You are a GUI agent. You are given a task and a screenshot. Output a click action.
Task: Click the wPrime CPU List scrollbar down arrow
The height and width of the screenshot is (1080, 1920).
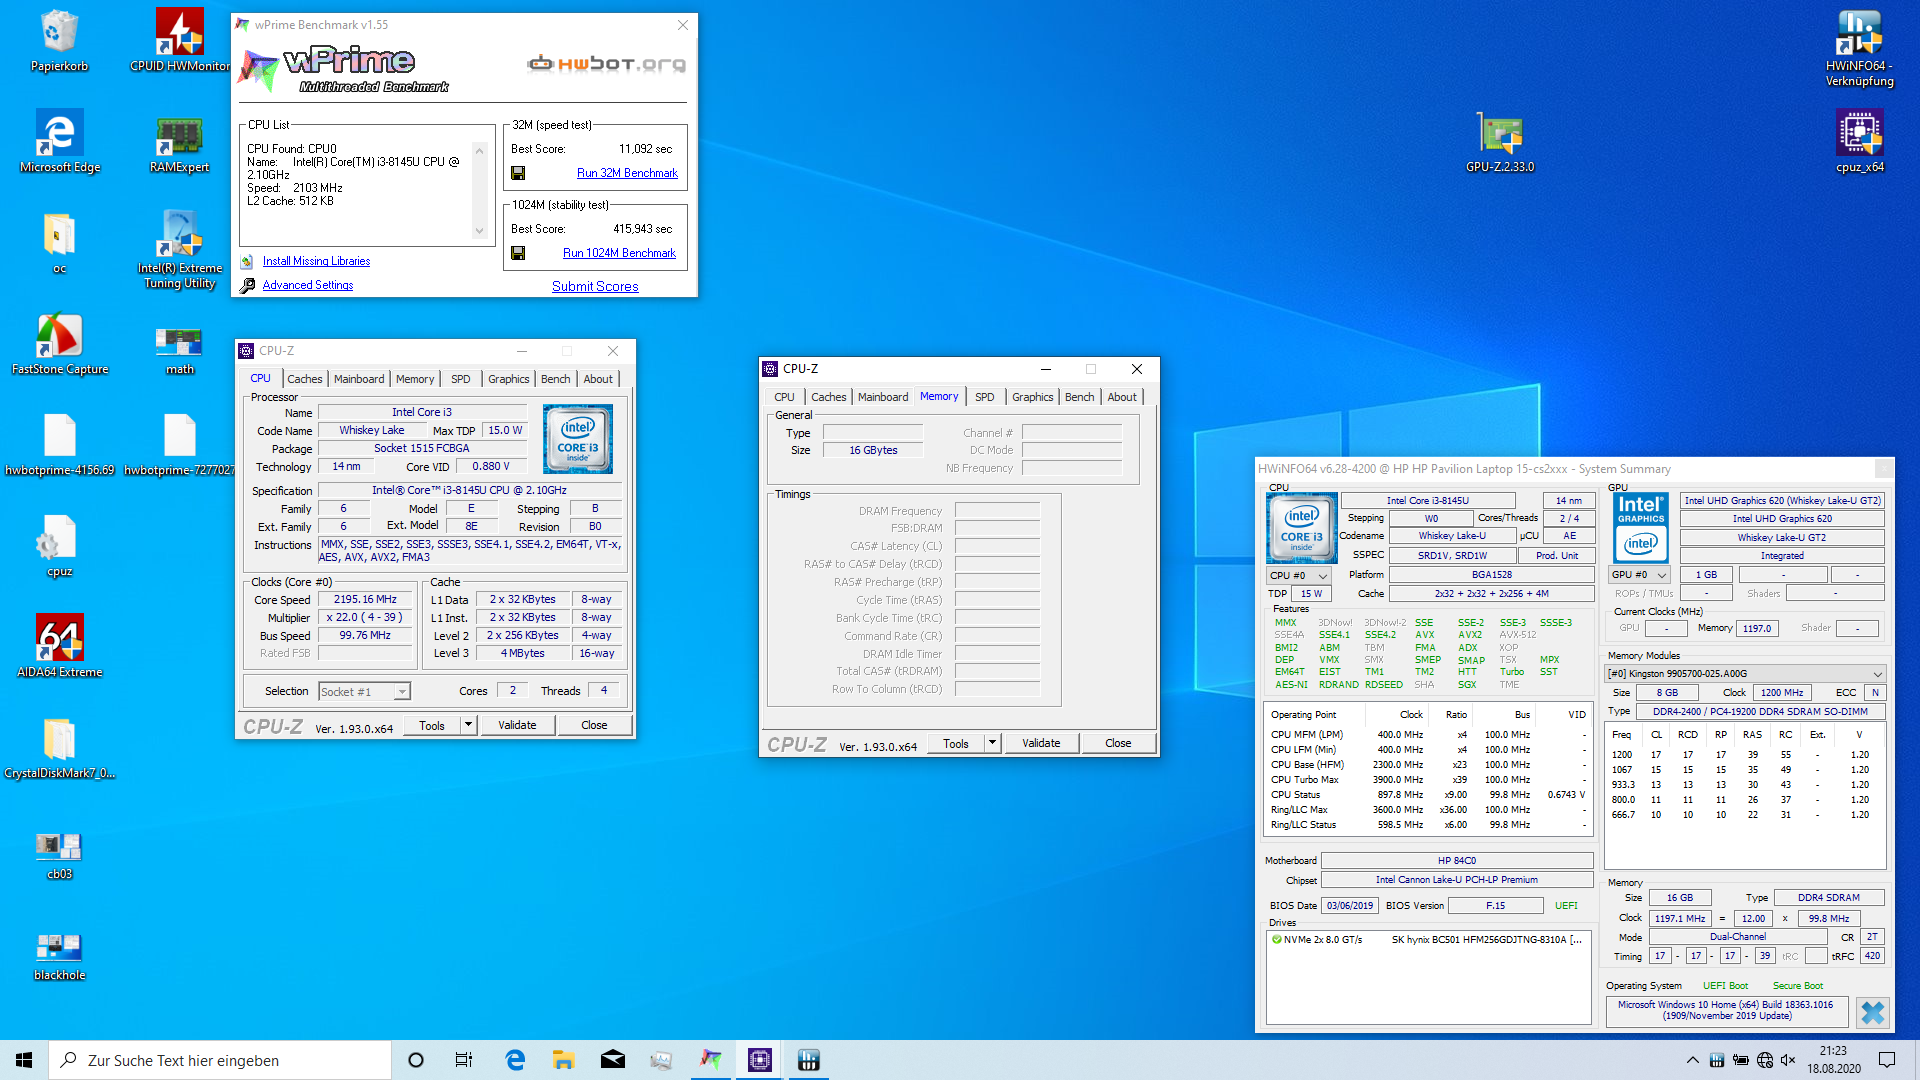(479, 231)
